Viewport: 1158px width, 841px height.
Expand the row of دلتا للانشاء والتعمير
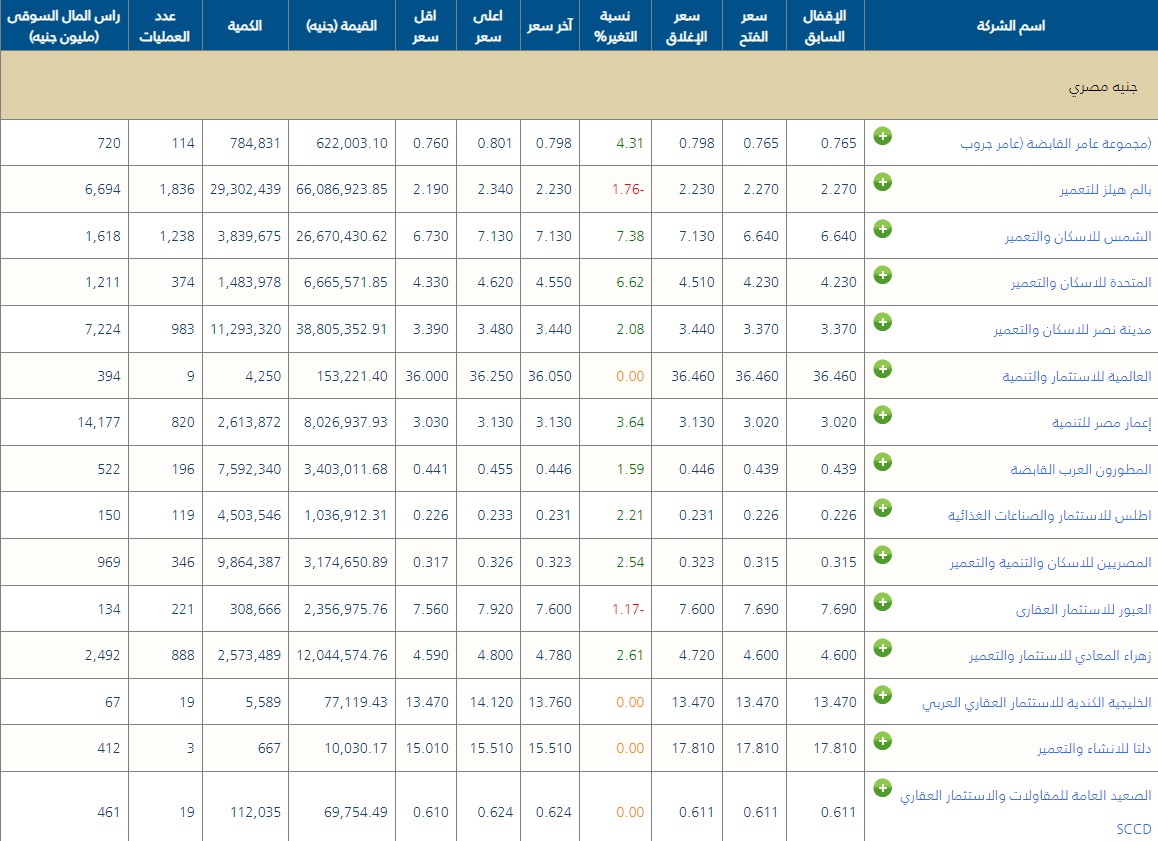[x=883, y=741]
